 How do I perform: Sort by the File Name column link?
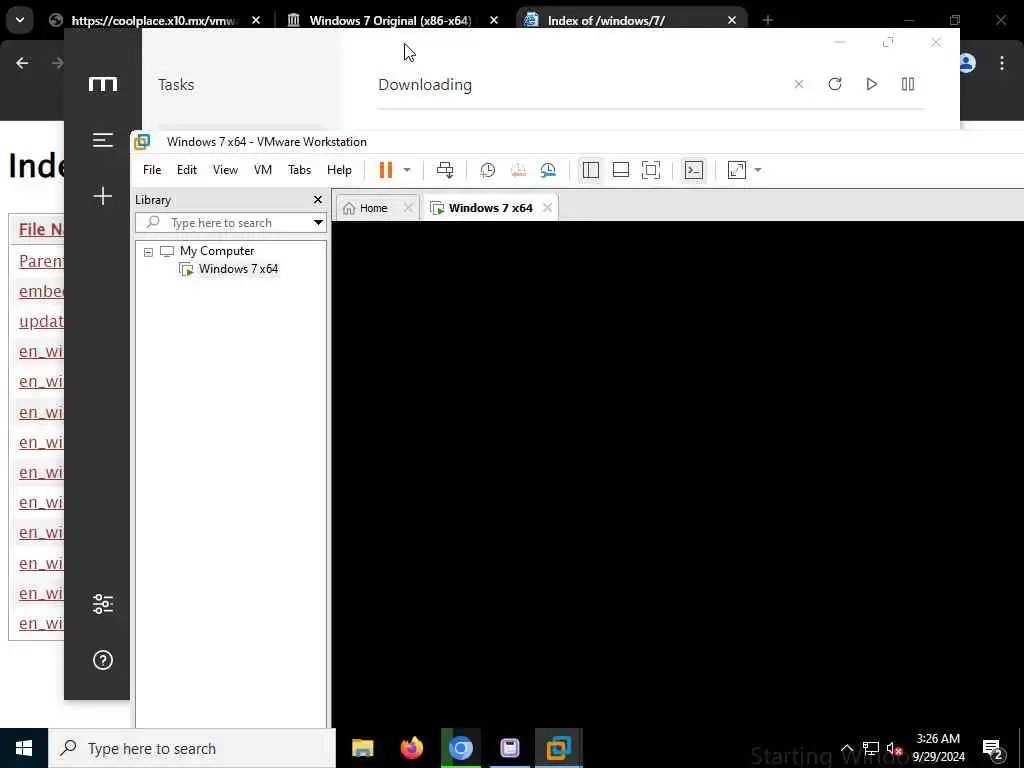[41, 229]
